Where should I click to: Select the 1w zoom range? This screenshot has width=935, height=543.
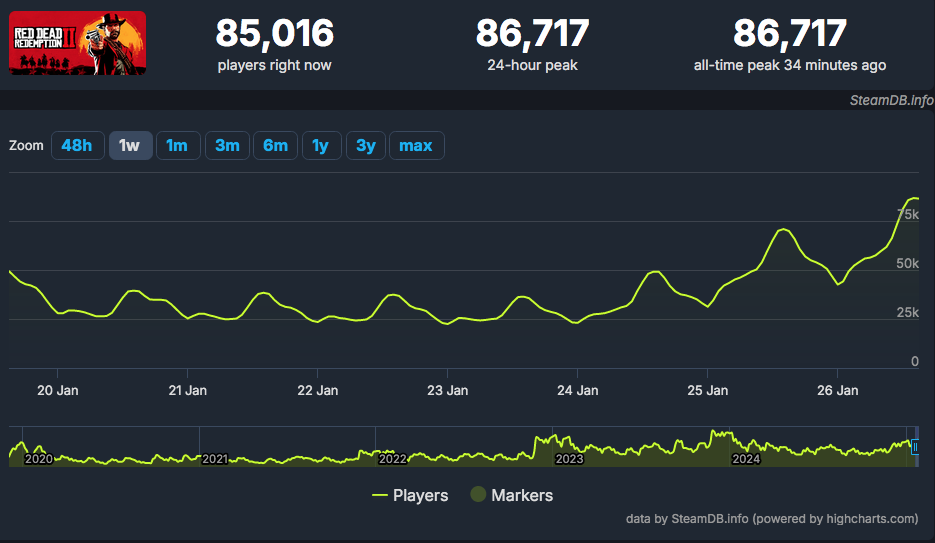[x=130, y=145]
